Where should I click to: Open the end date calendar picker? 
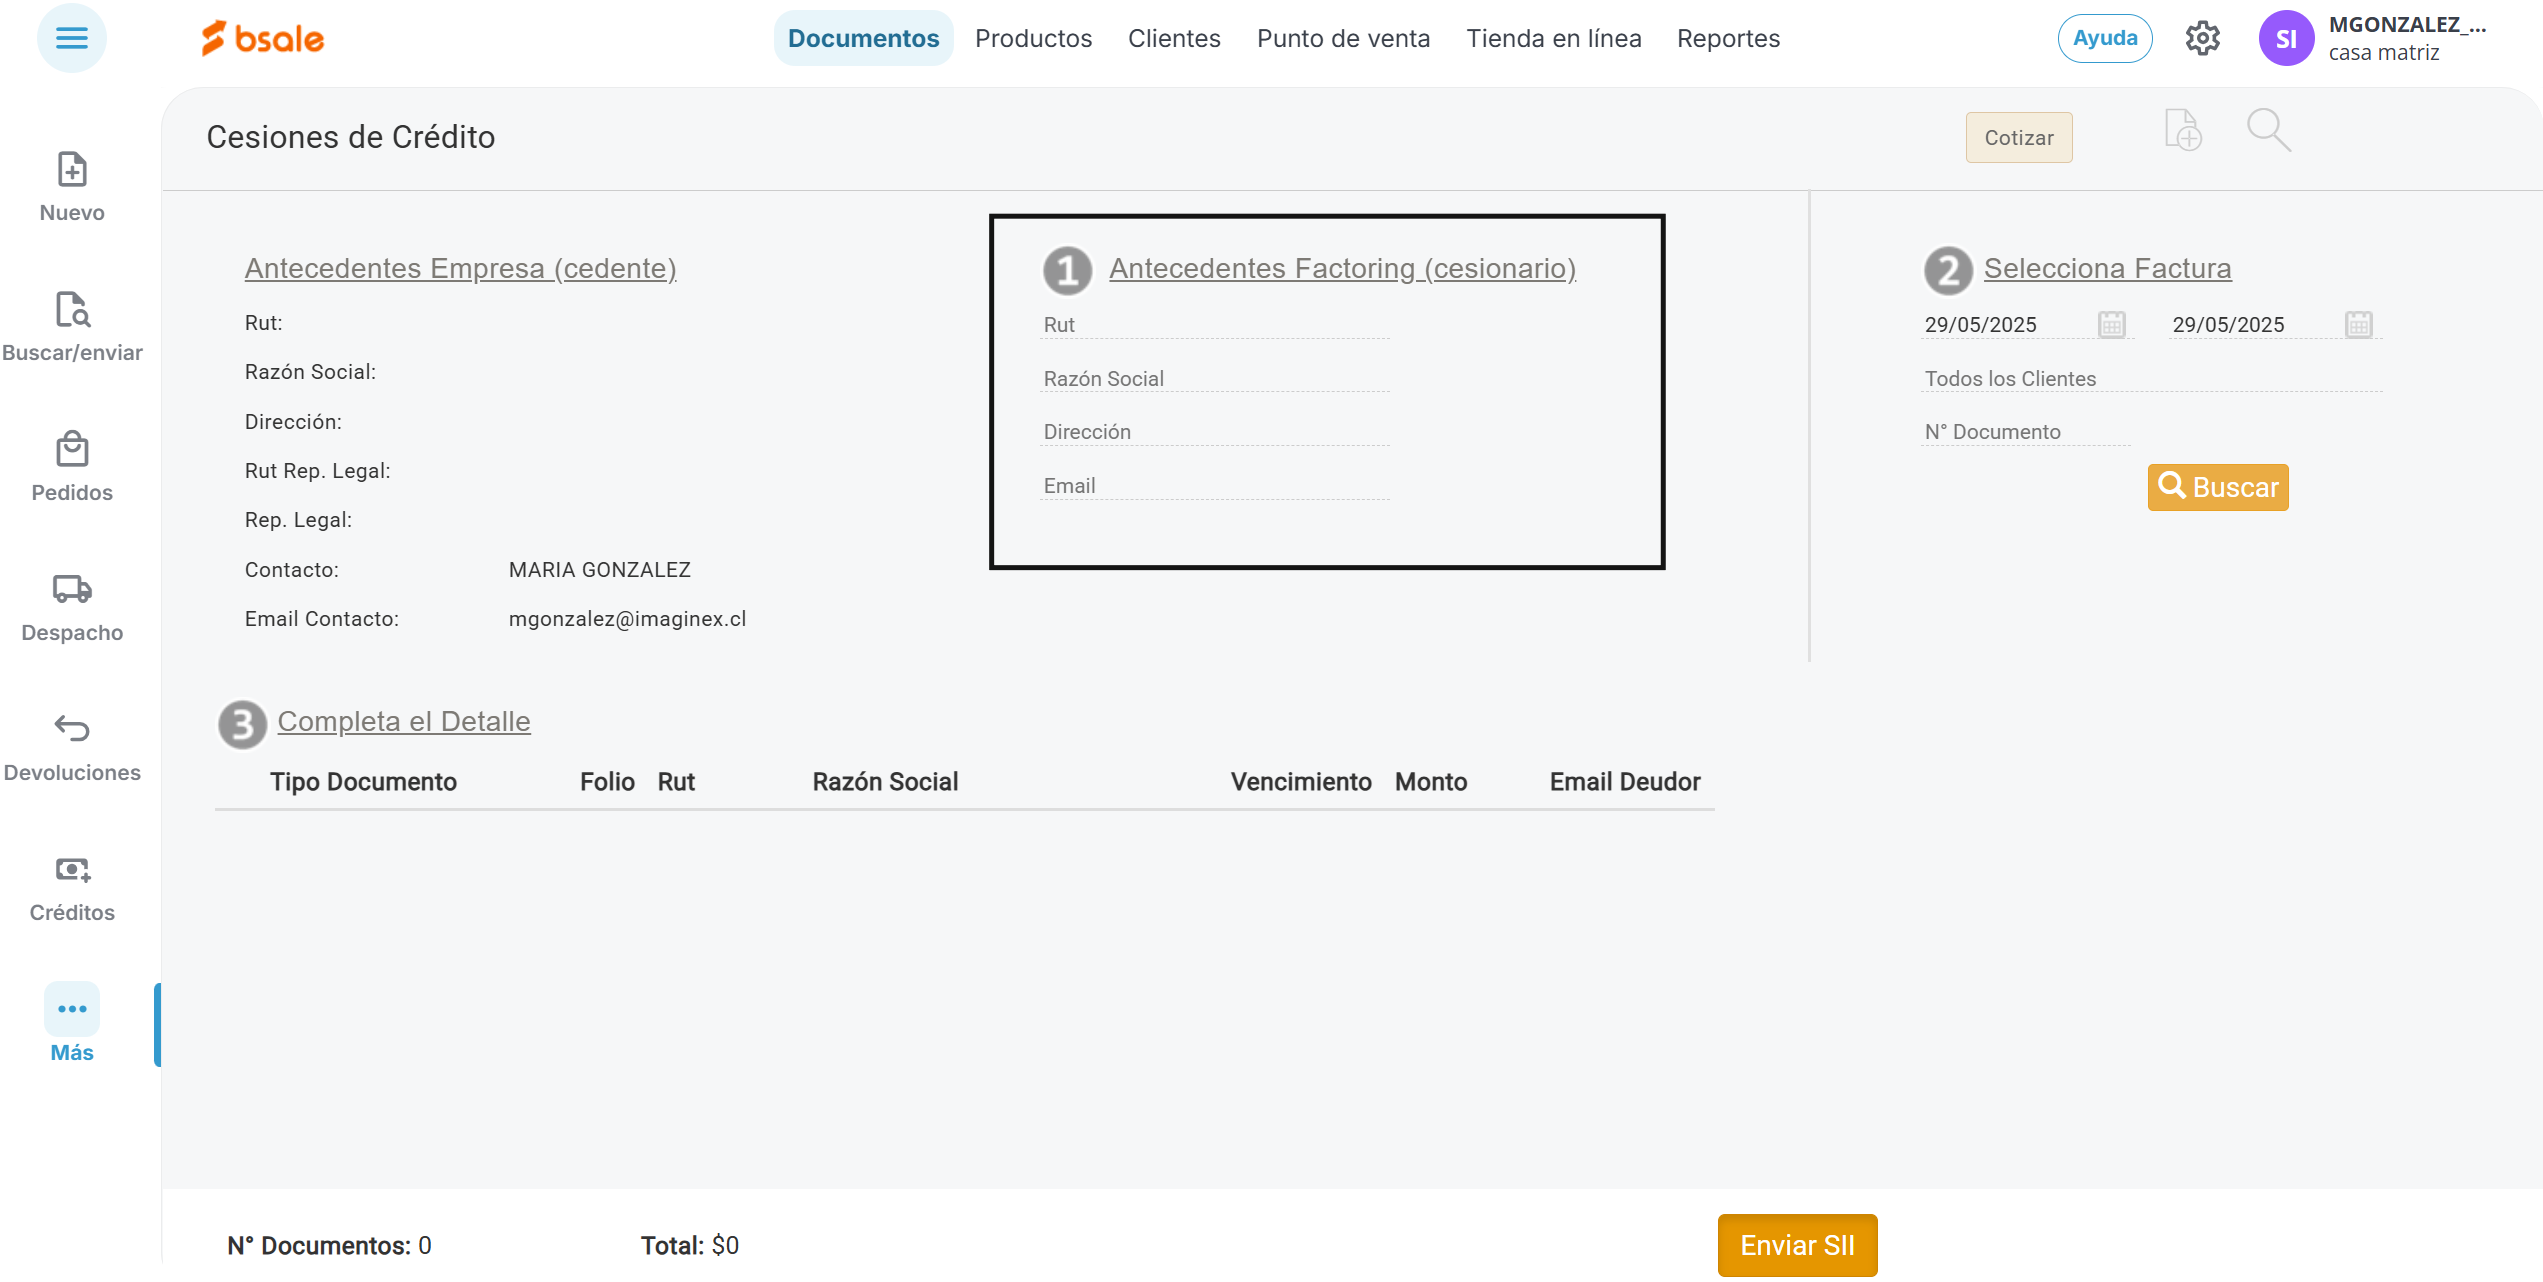pos(2358,325)
